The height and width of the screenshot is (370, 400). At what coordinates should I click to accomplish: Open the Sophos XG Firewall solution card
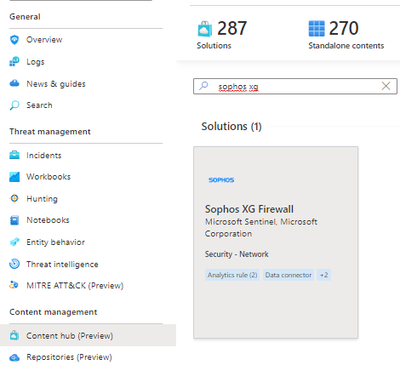point(276,242)
